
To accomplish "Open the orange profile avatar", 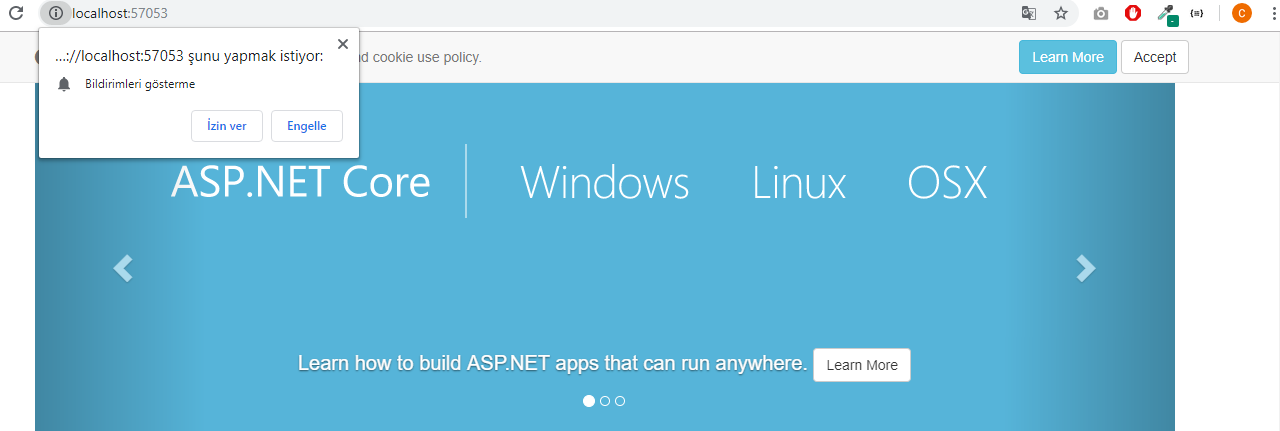I will (x=1241, y=13).
